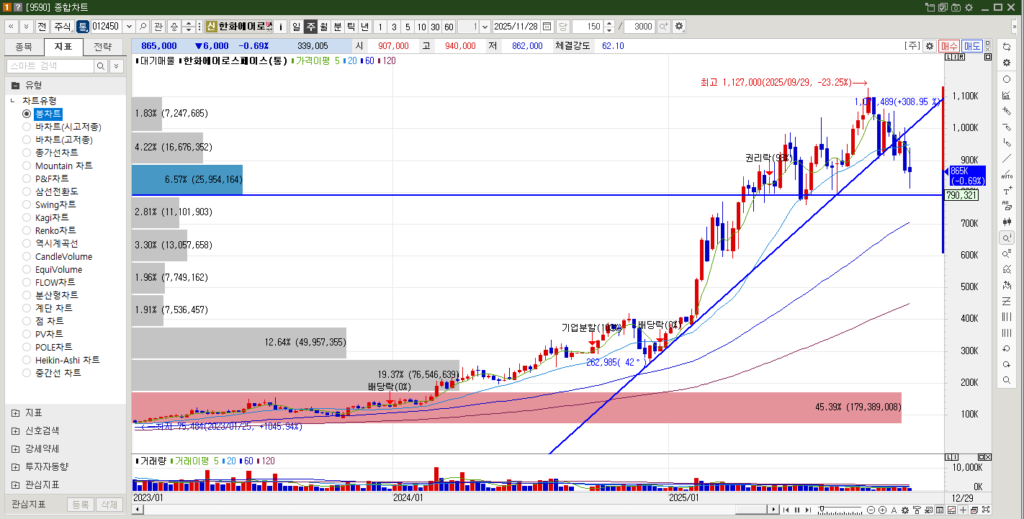The image size is (1024, 519).
Task: Open the stock code 012450 dropdown
Action: point(127,26)
